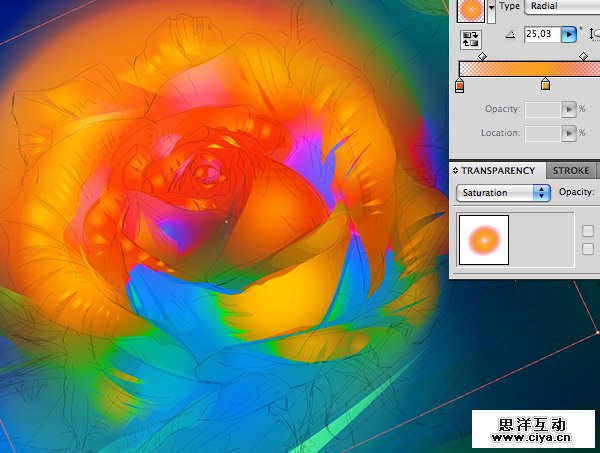Switch to the Stroke tab
600x453 pixels.
[571, 171]
